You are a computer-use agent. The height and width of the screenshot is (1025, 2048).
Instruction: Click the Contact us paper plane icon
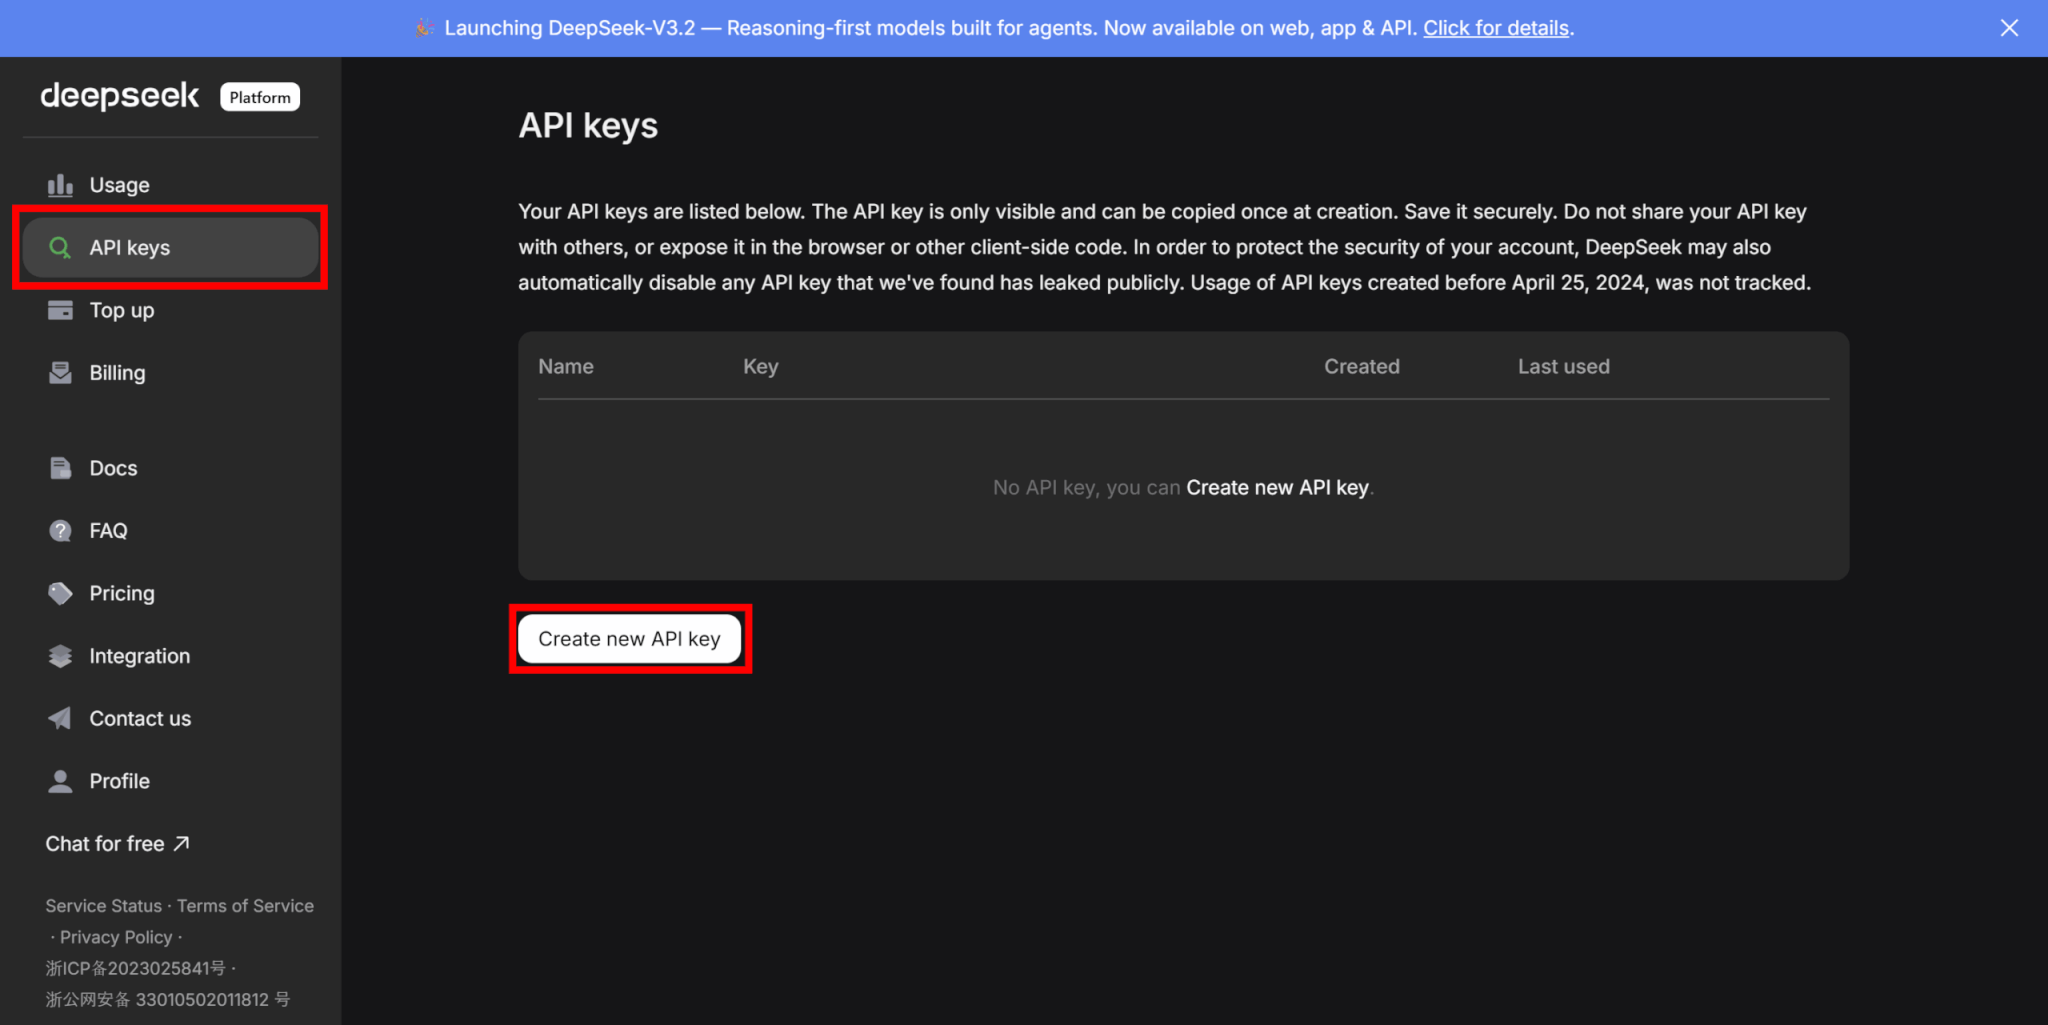pos(60,718)
